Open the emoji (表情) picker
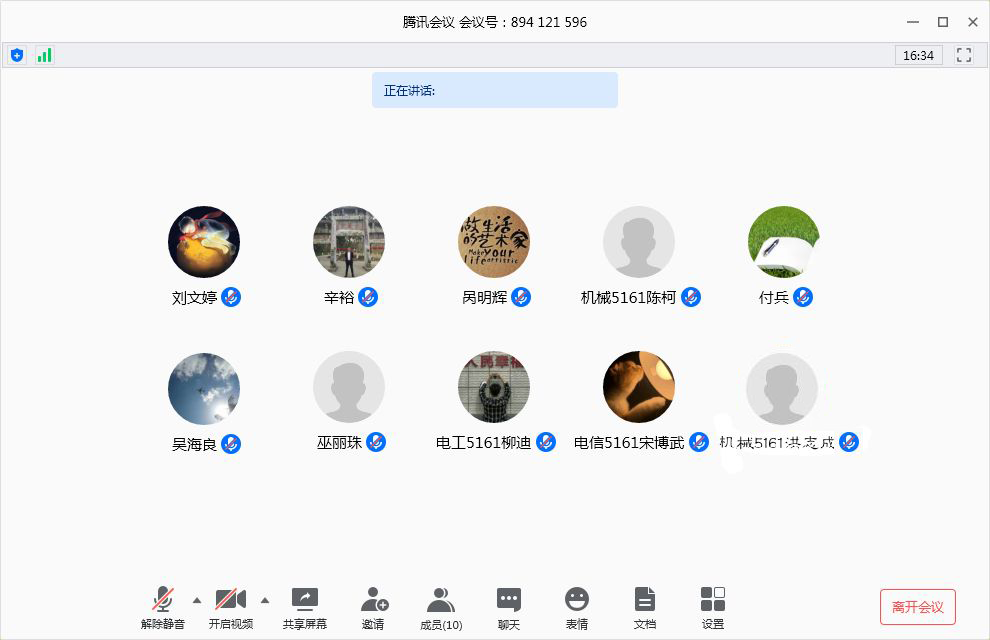 click(577, 607)
